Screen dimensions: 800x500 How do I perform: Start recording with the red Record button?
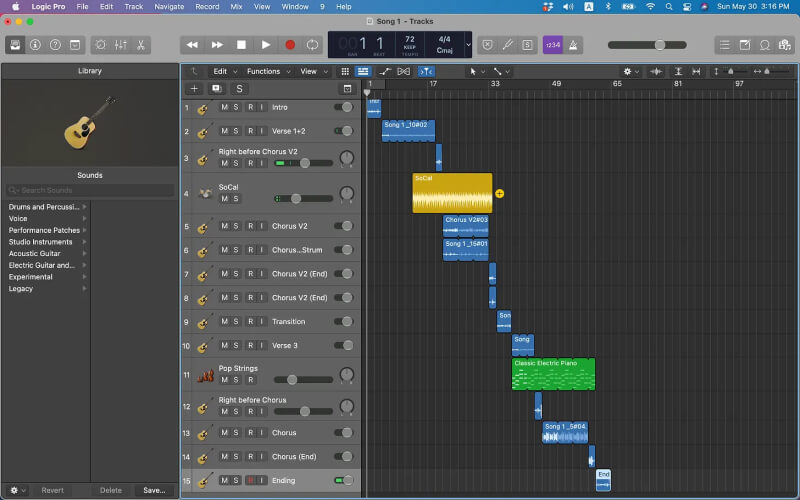click(x=290, y=45)
